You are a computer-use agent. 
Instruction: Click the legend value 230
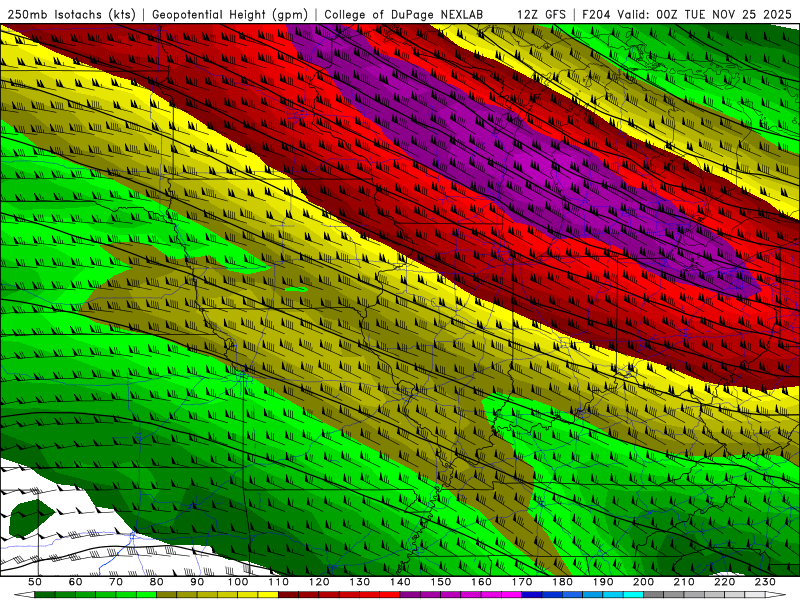coord(765,582)
